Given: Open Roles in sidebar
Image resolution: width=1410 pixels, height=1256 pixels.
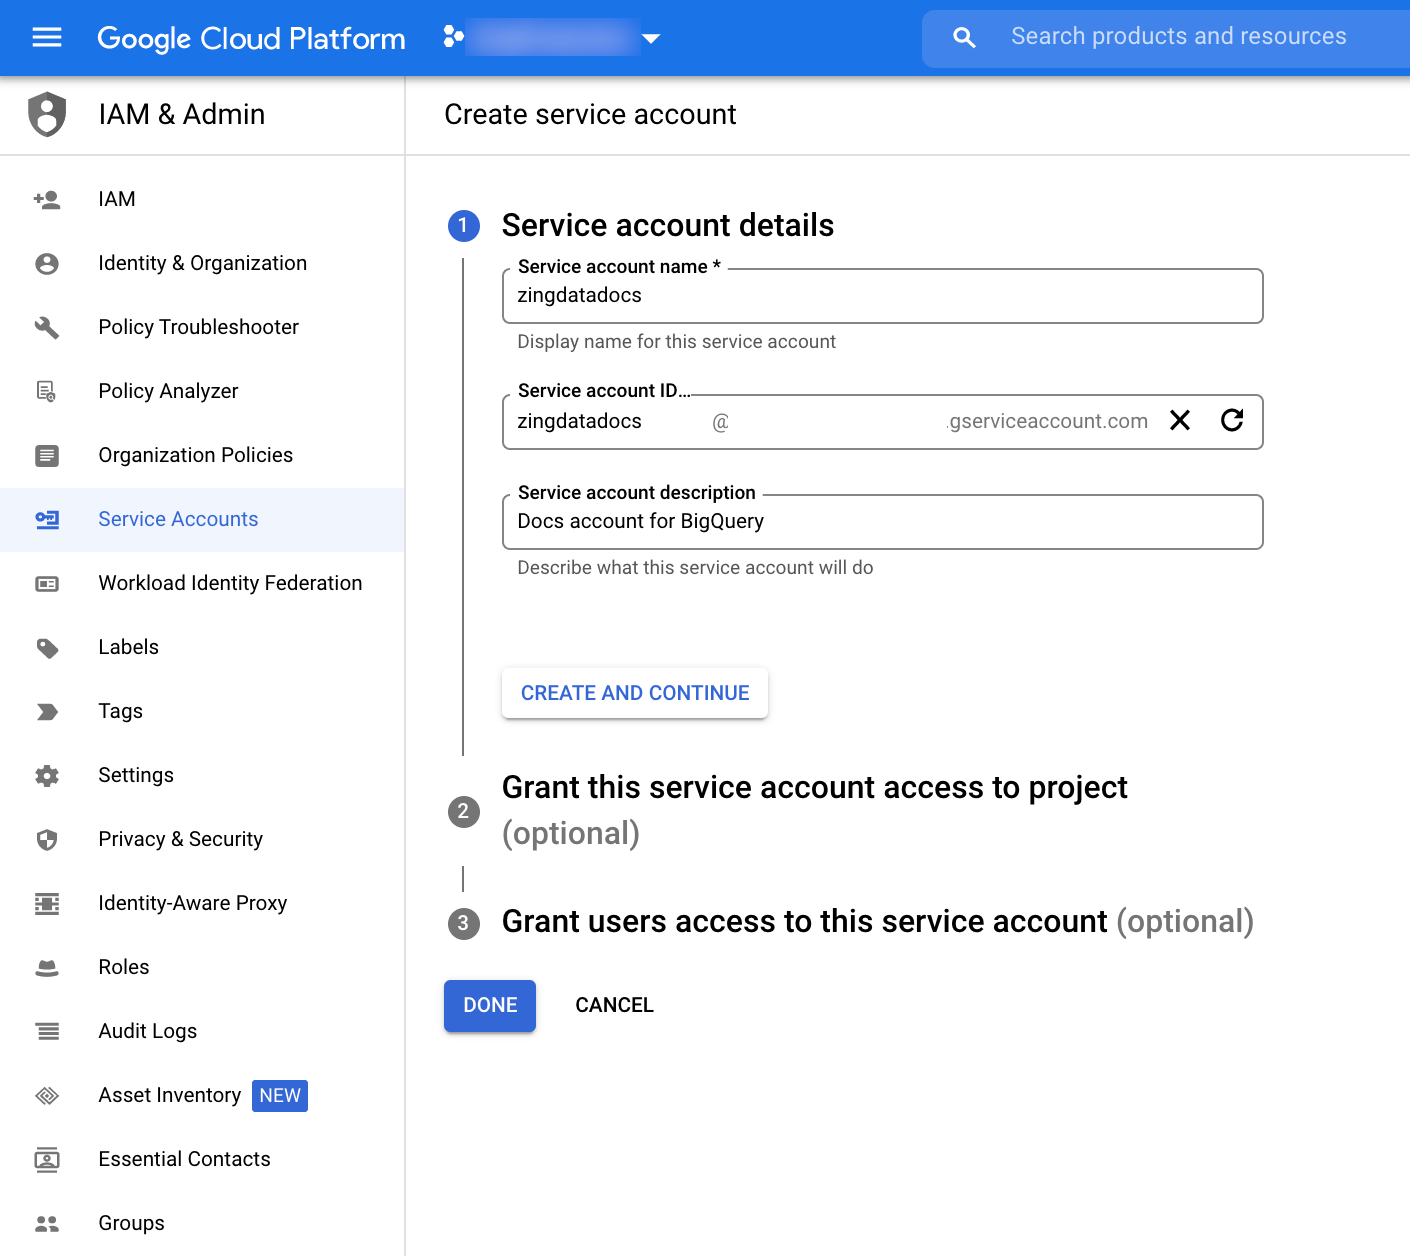Looking at the screenshot, I should coord(202,968).
